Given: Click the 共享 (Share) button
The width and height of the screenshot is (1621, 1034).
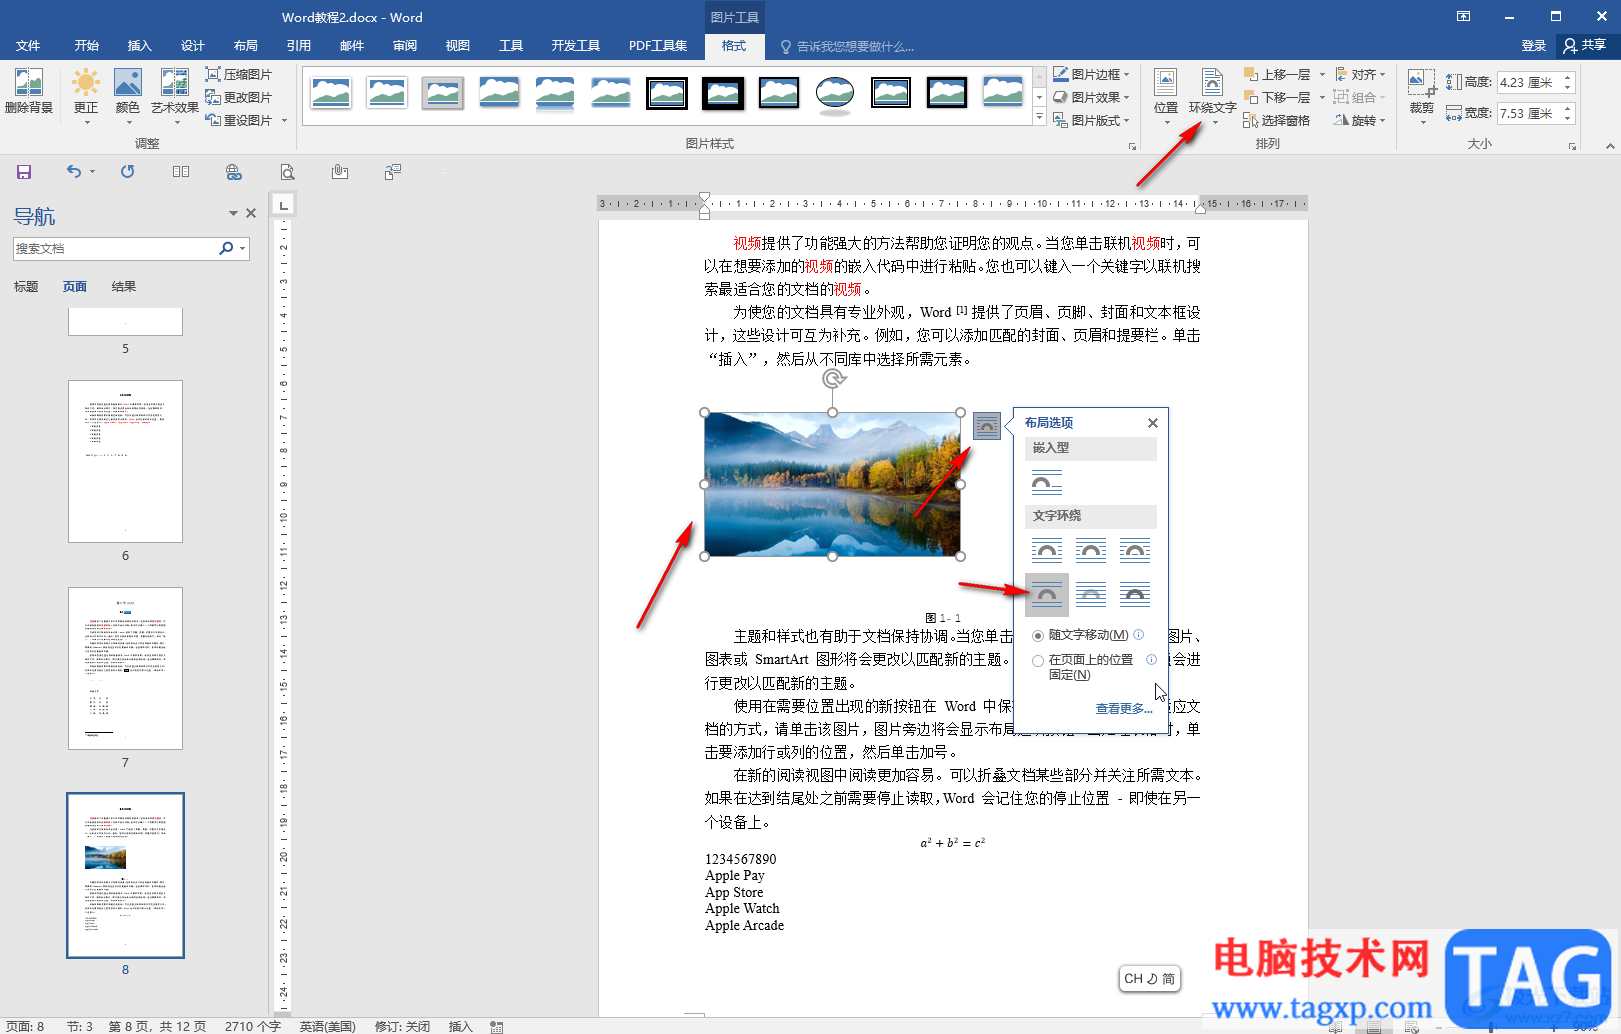Looking at the screenshot, I should 1586,46.
